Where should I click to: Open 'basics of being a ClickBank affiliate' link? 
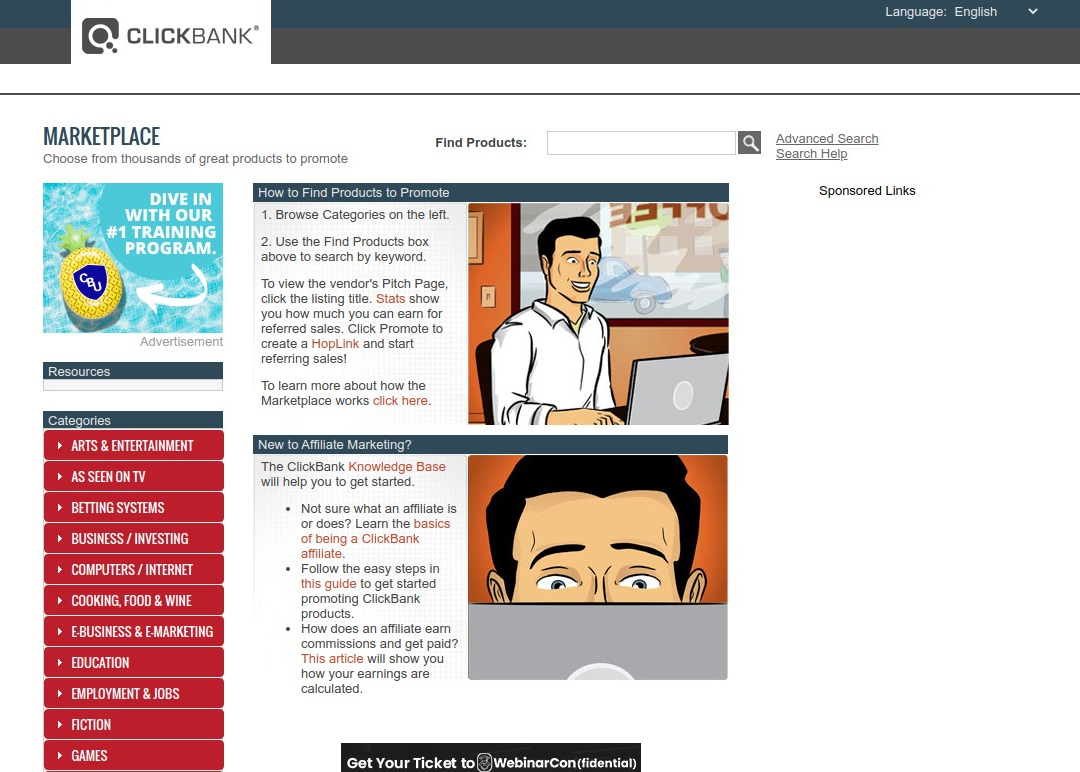pyautogui.click(x=375, y=539)
